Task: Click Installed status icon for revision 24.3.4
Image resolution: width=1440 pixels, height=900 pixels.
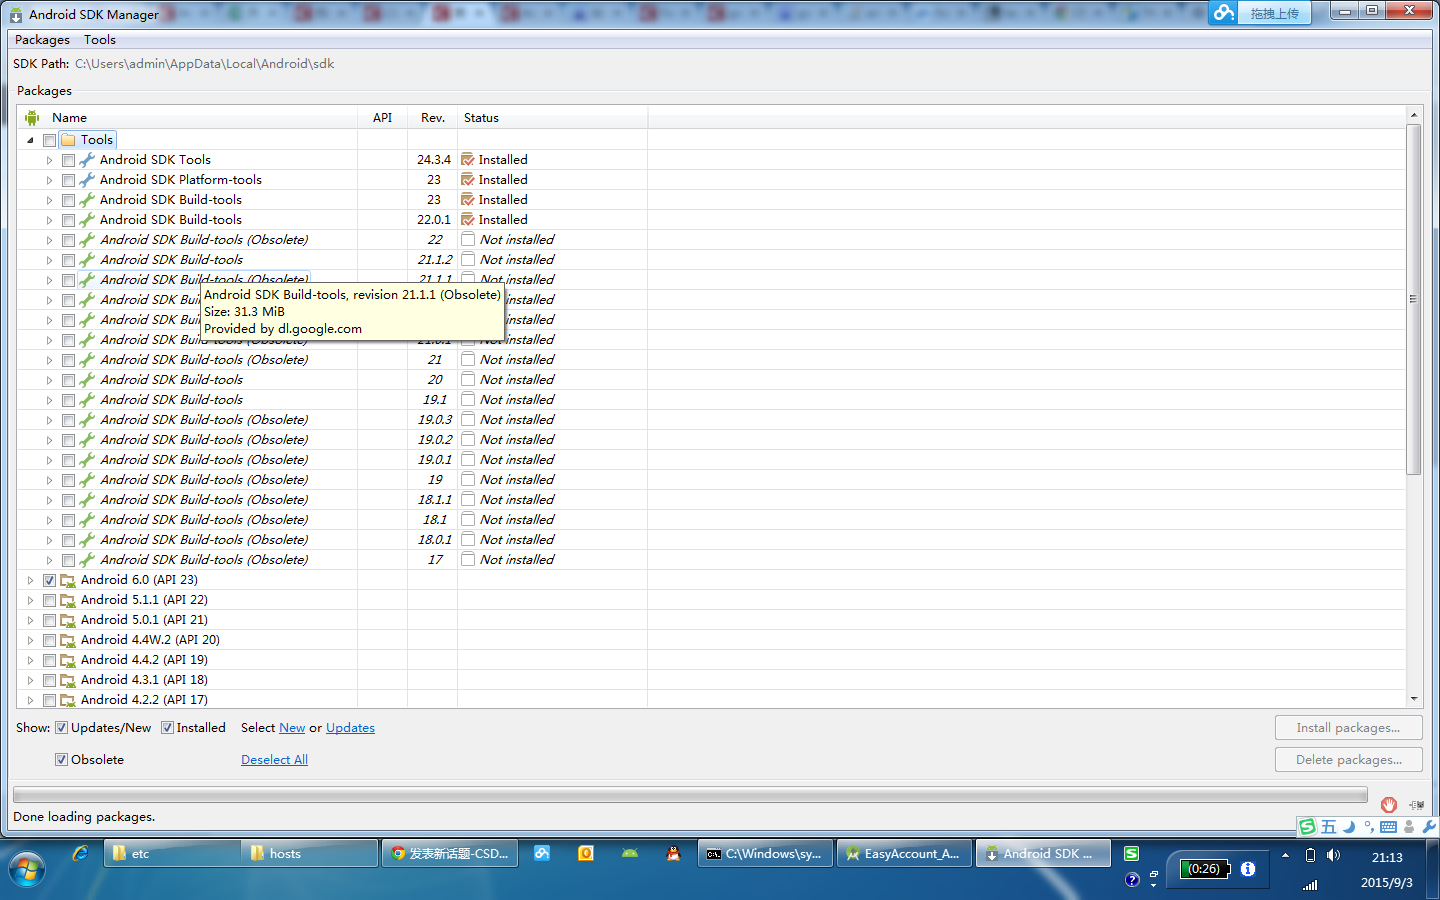Action: tap(467, 160)
